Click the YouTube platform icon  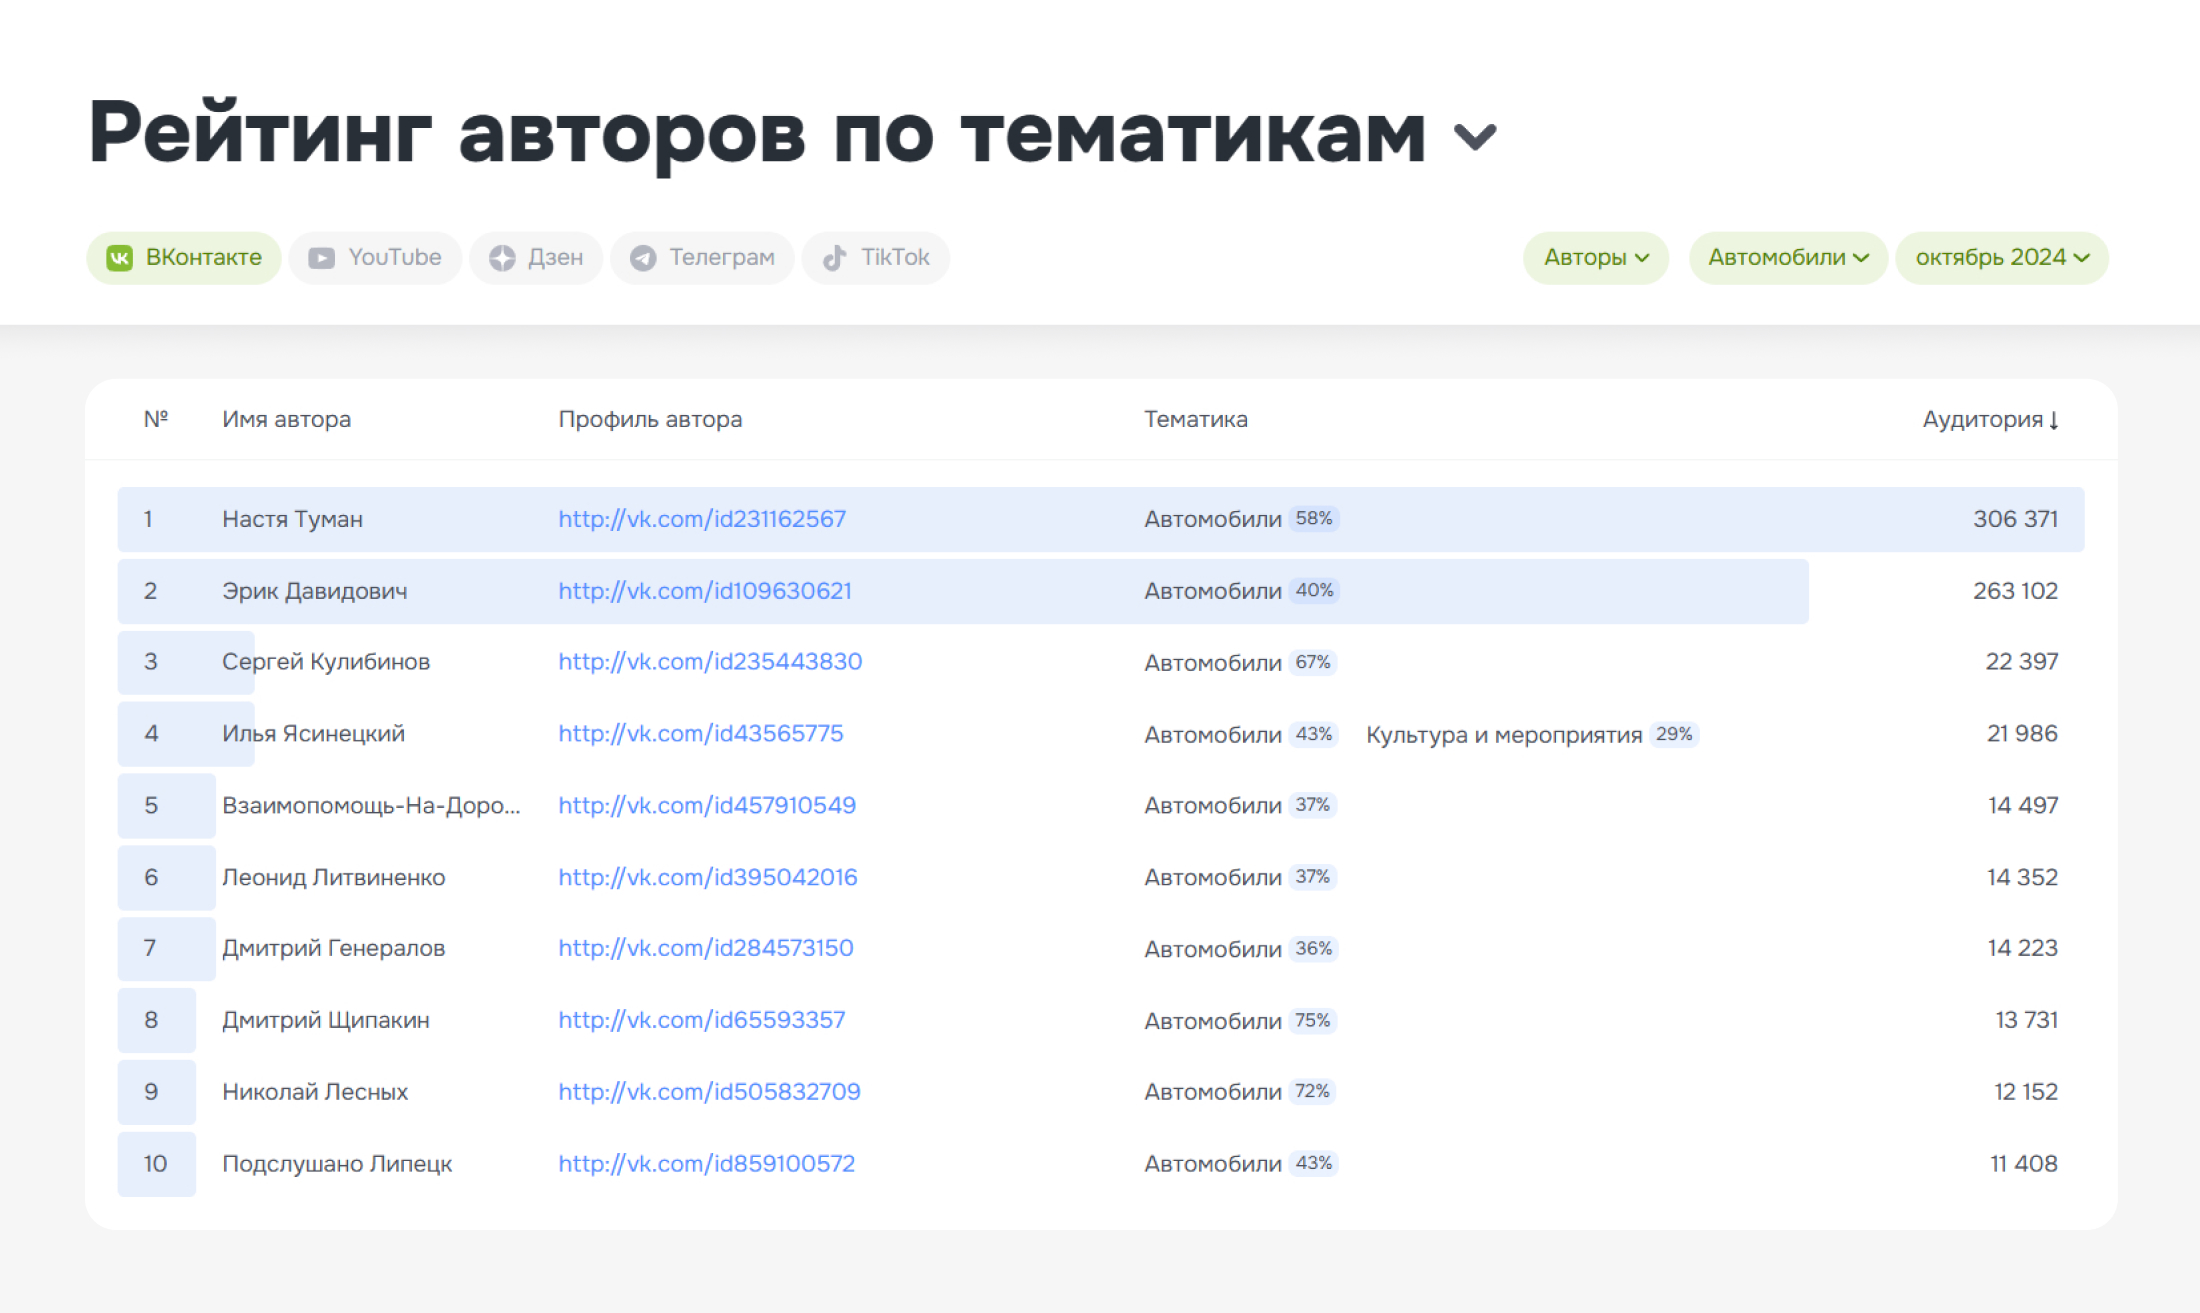tap(323, 258)
